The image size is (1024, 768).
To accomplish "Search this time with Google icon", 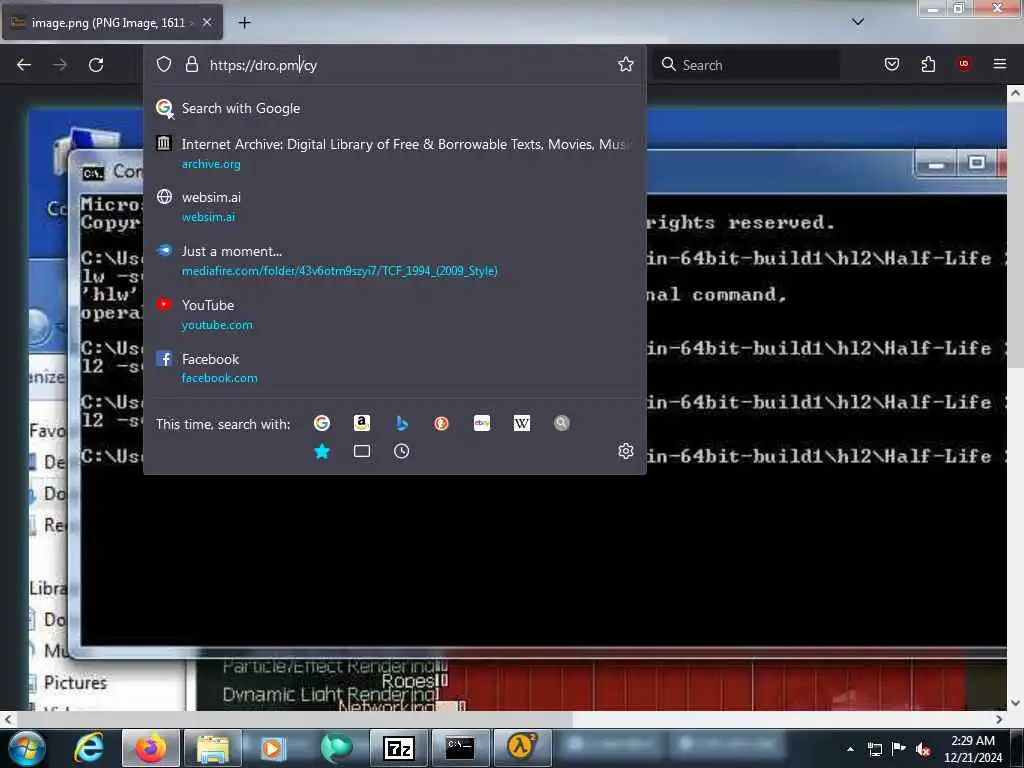I will (322, 423).
